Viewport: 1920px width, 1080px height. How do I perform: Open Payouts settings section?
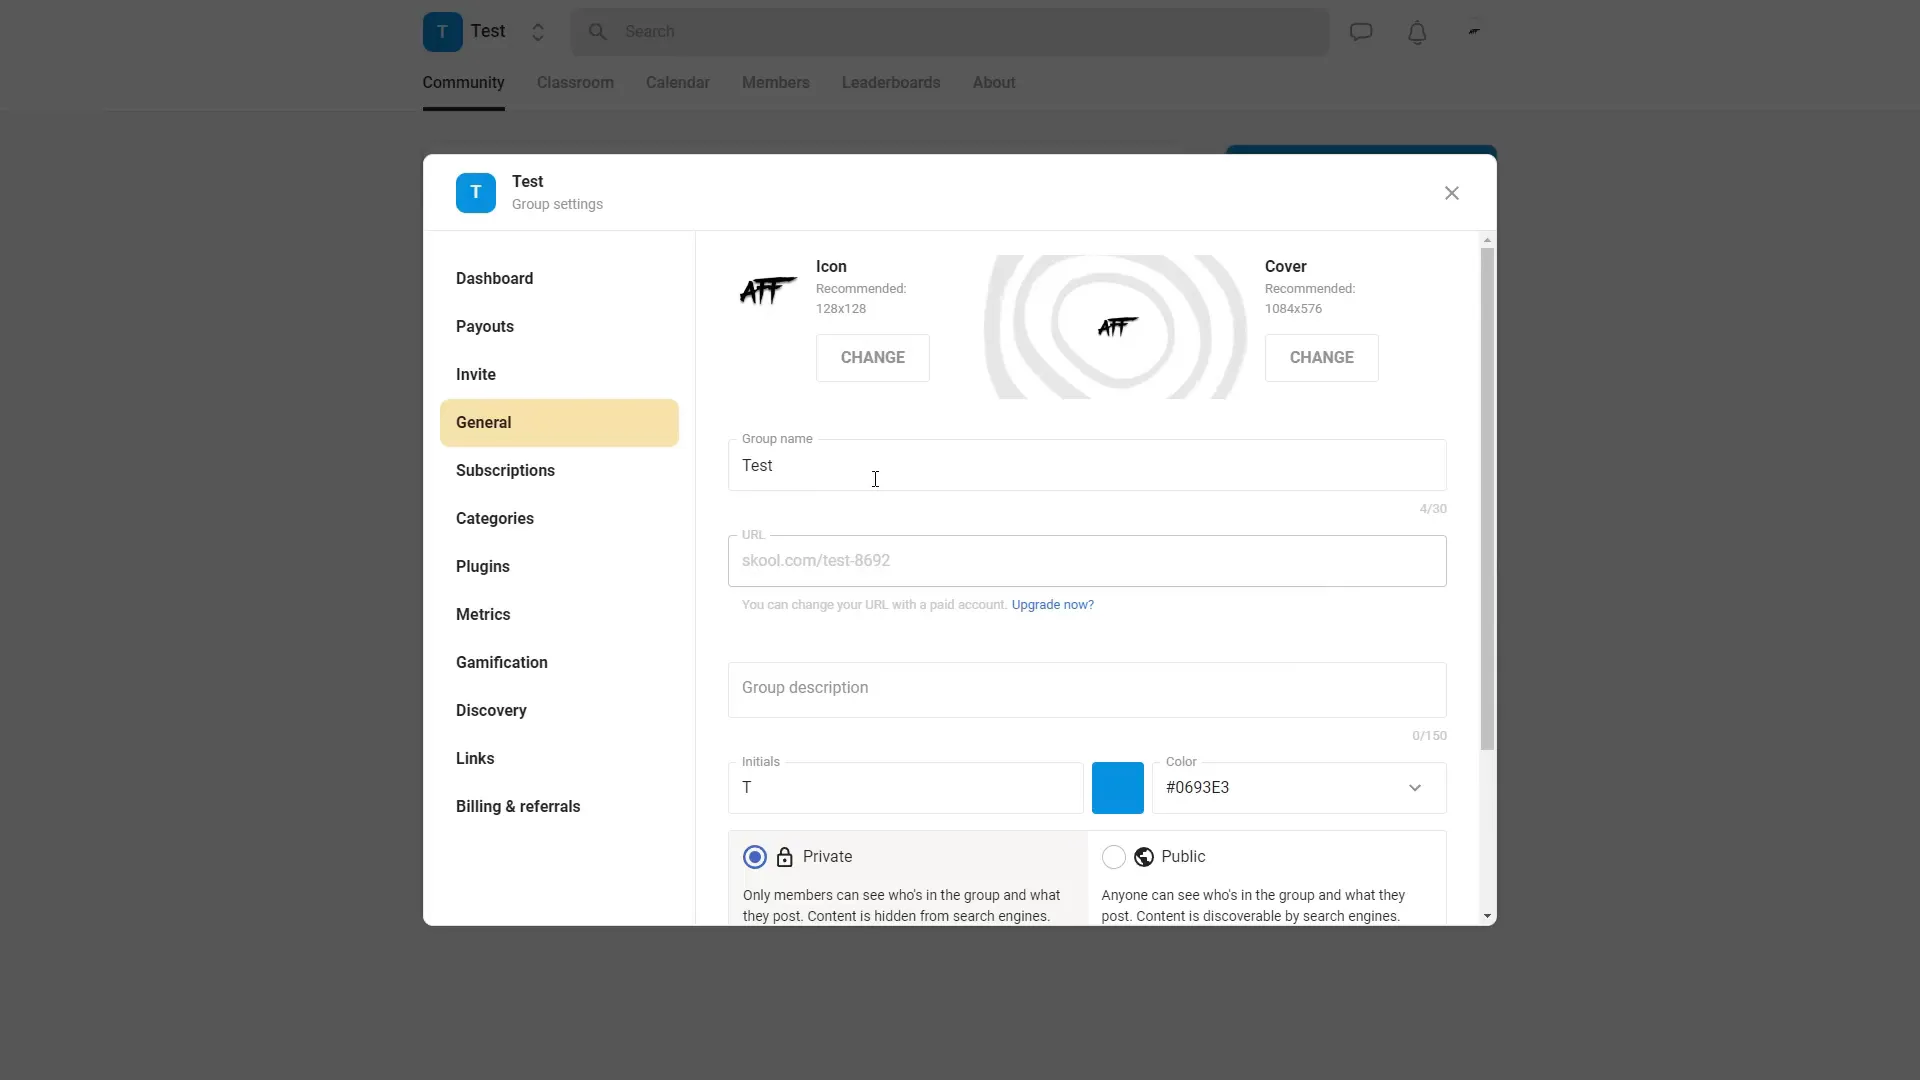point(559,327)
